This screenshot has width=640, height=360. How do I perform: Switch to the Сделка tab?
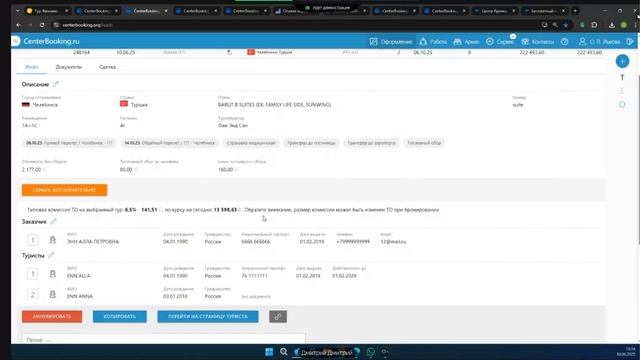coord(107,67)
